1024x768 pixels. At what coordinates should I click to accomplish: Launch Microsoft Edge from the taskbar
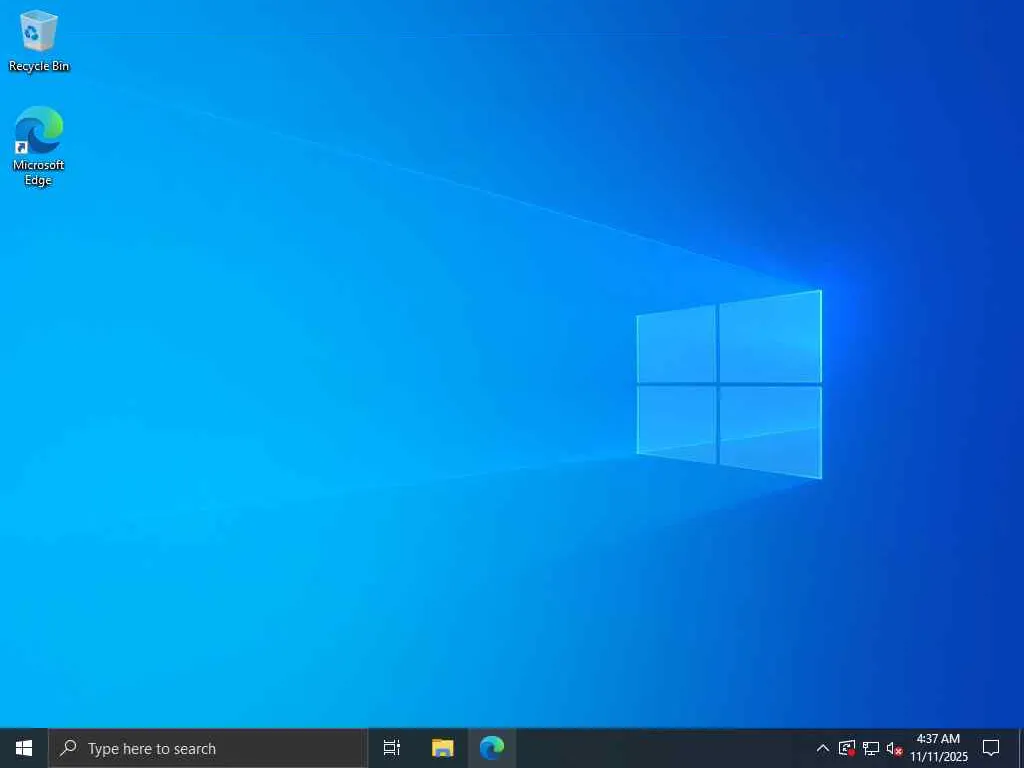pyautogui.click(x=492, y=748)
